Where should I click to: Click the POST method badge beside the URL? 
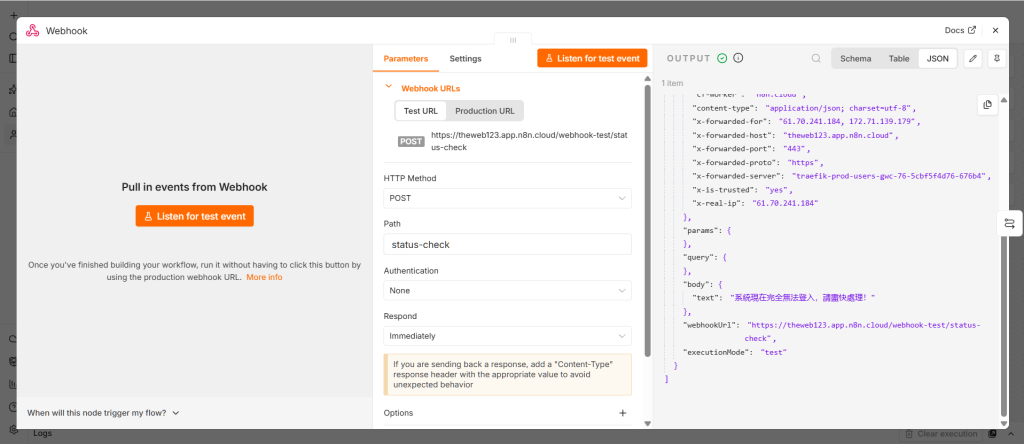click(411, 142)
